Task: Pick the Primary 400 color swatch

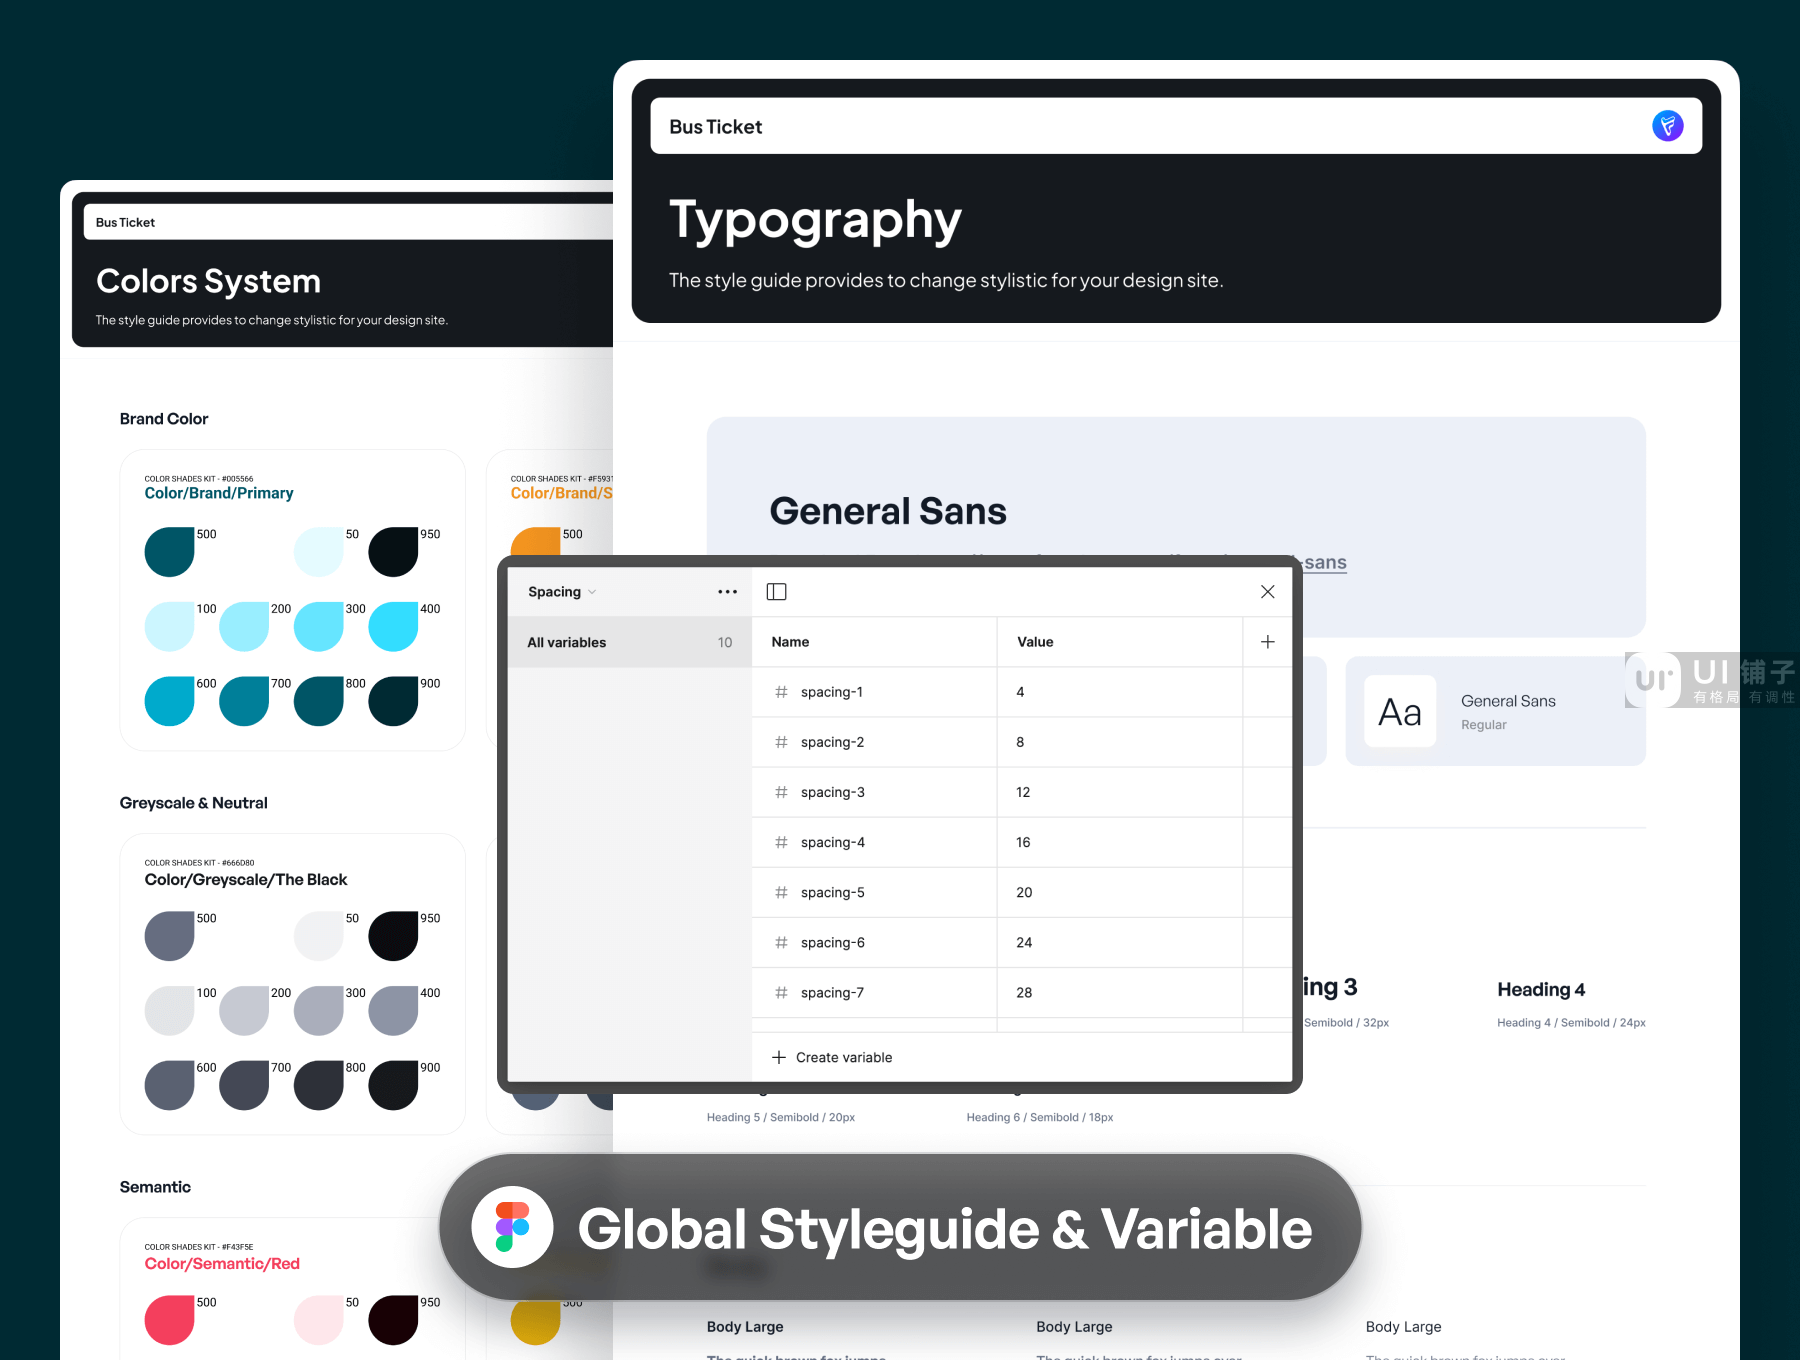Action: [393, 626]
